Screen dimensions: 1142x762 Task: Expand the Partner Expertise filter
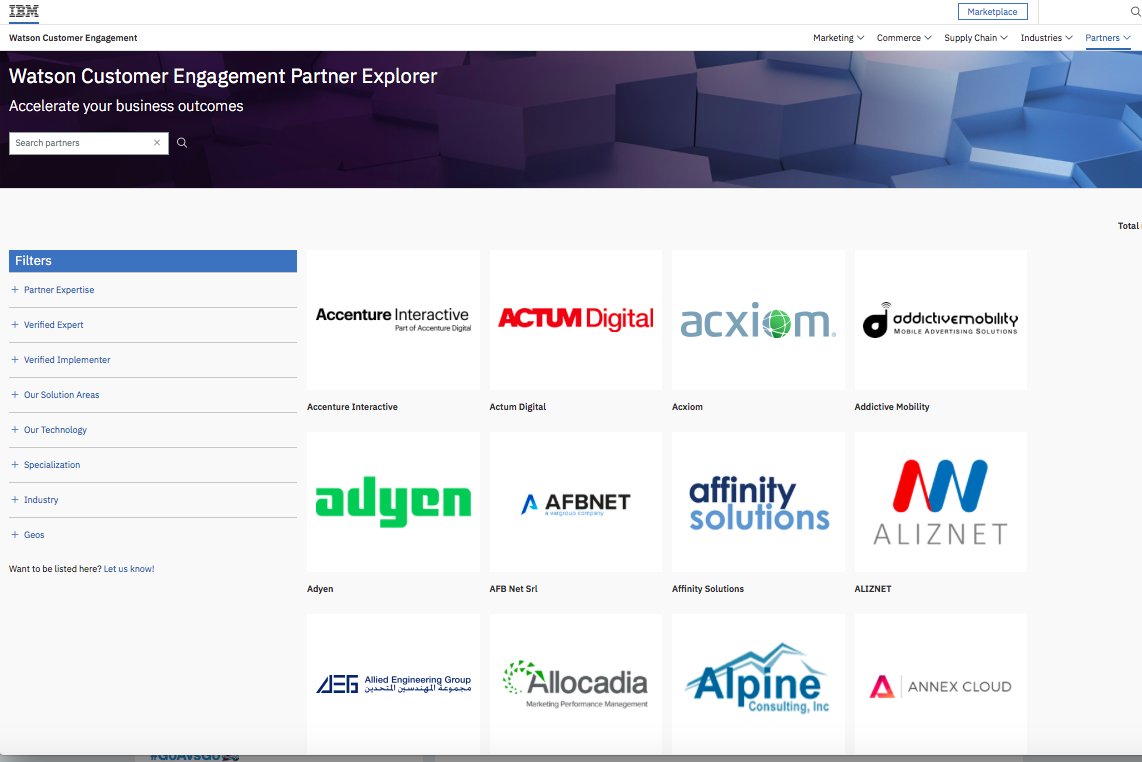[x=58, y=289]
